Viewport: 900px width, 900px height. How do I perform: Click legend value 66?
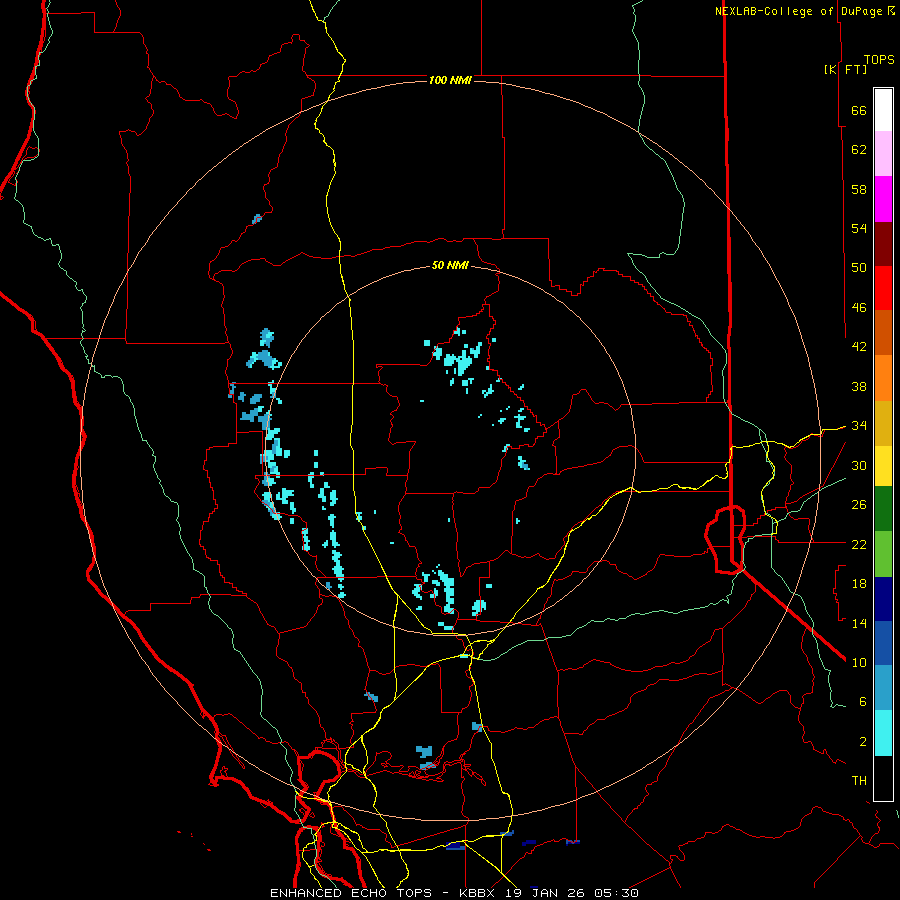pos(859,110)
